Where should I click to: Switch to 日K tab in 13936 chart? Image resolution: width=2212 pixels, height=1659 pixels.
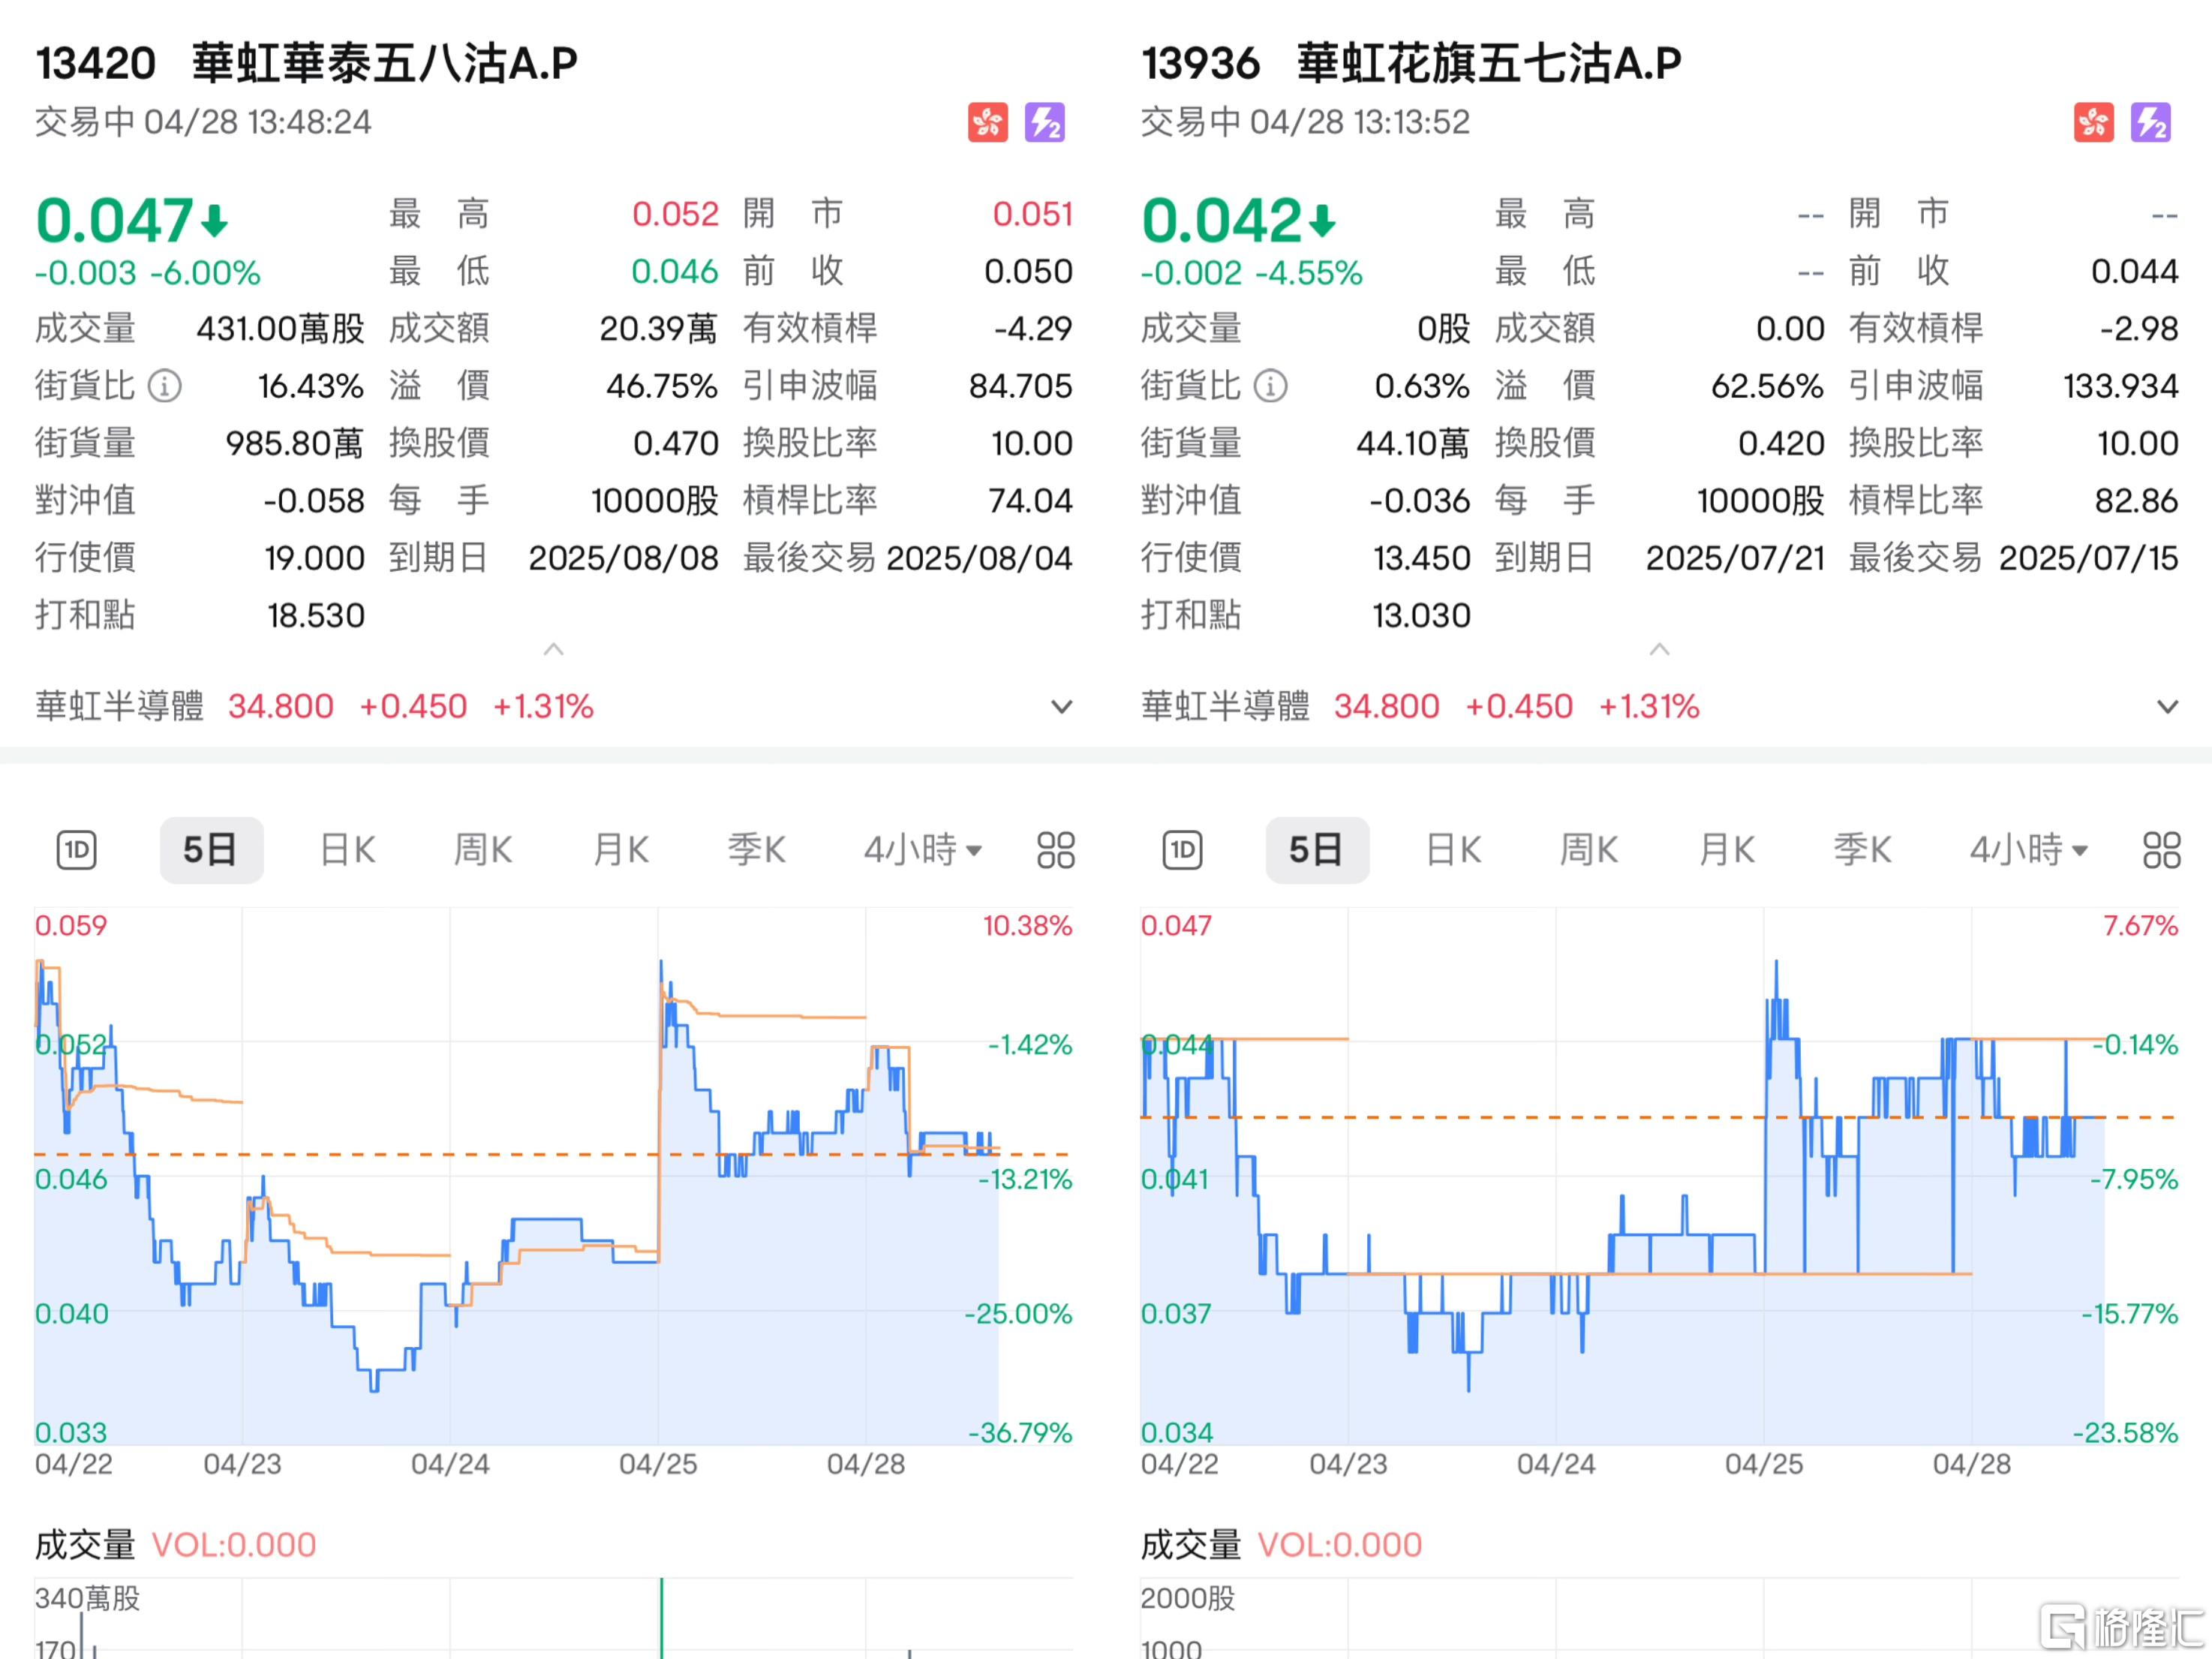[1453, 850]
